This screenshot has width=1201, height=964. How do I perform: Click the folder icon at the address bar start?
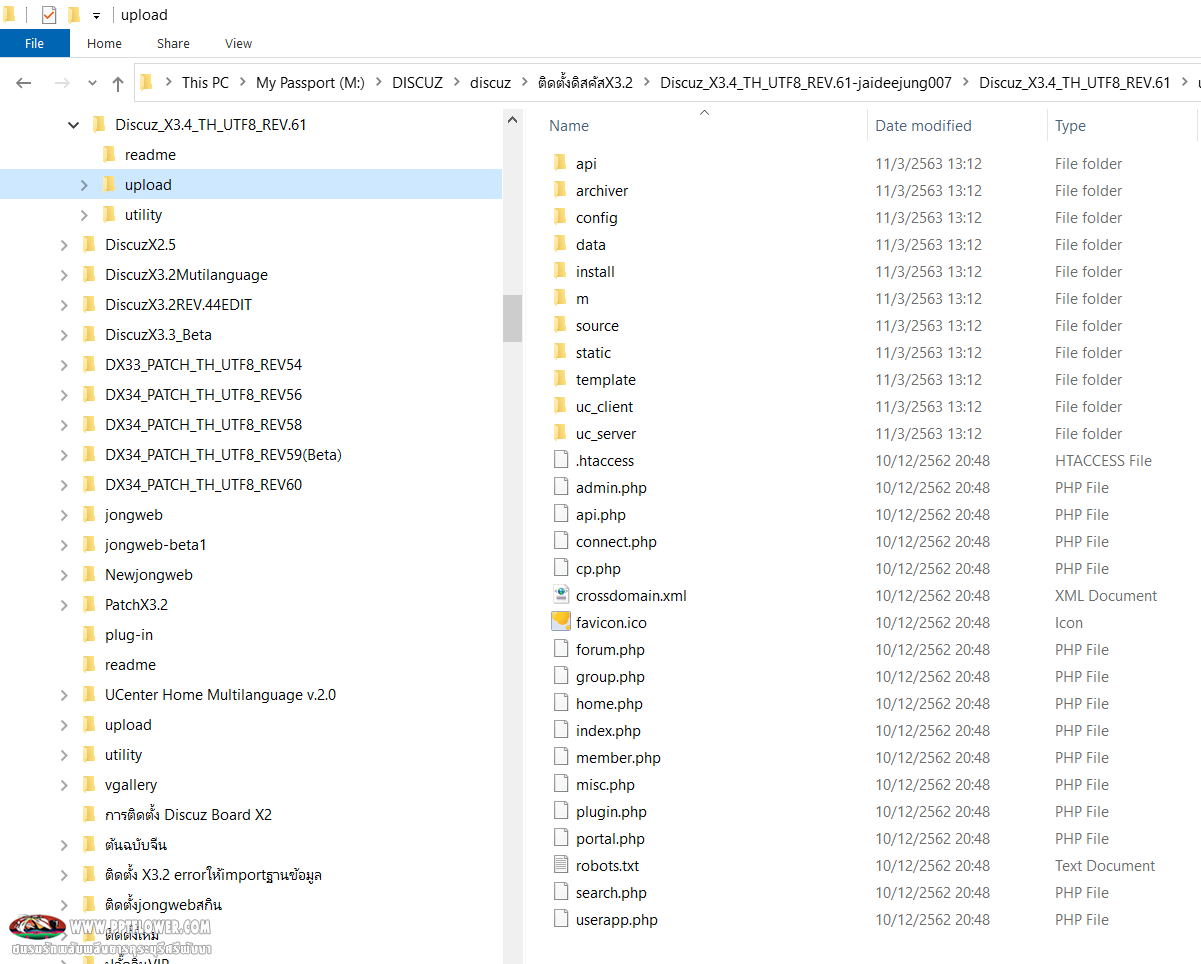click(x=147, y=82)
